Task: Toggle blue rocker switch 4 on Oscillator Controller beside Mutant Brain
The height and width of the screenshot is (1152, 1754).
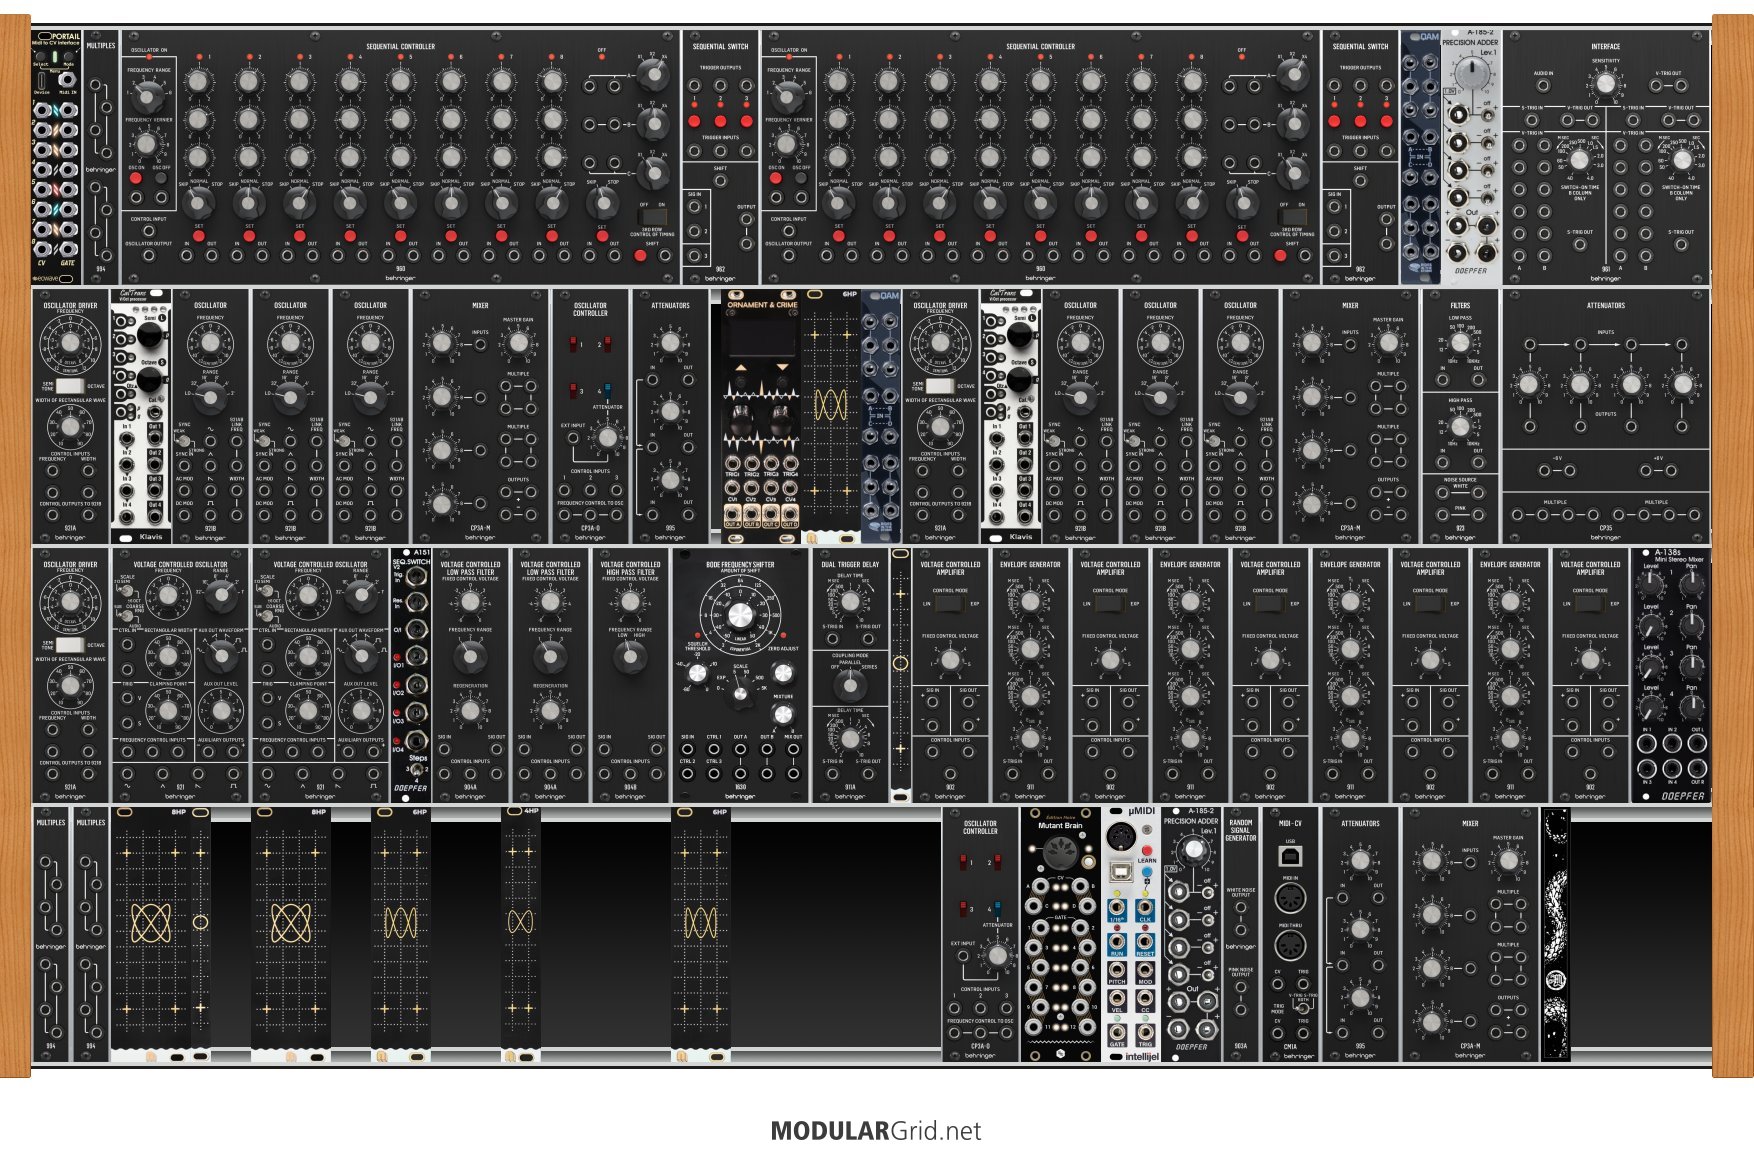Action: pos(996,908)
